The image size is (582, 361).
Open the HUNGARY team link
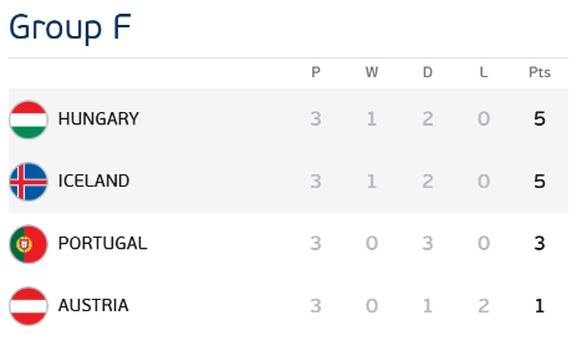[x=98, y=119]
